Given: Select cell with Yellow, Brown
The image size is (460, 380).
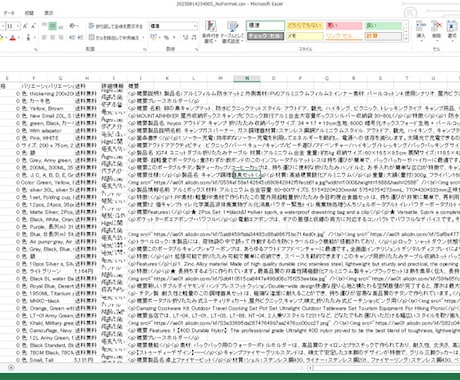Looking at the screenshot, I should point(47,108).
